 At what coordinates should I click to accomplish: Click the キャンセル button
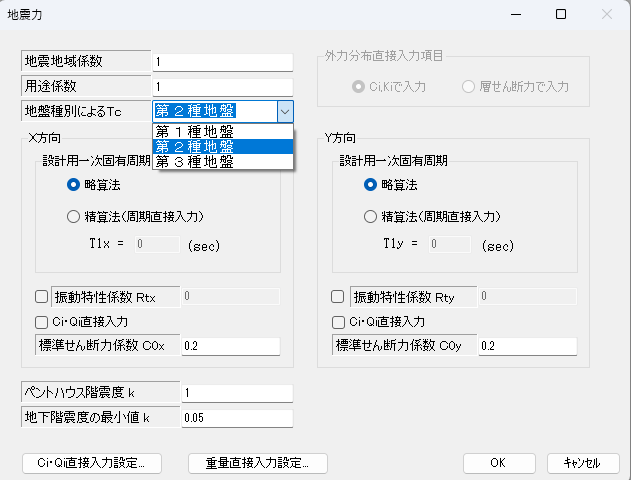[x=583, y=463]
